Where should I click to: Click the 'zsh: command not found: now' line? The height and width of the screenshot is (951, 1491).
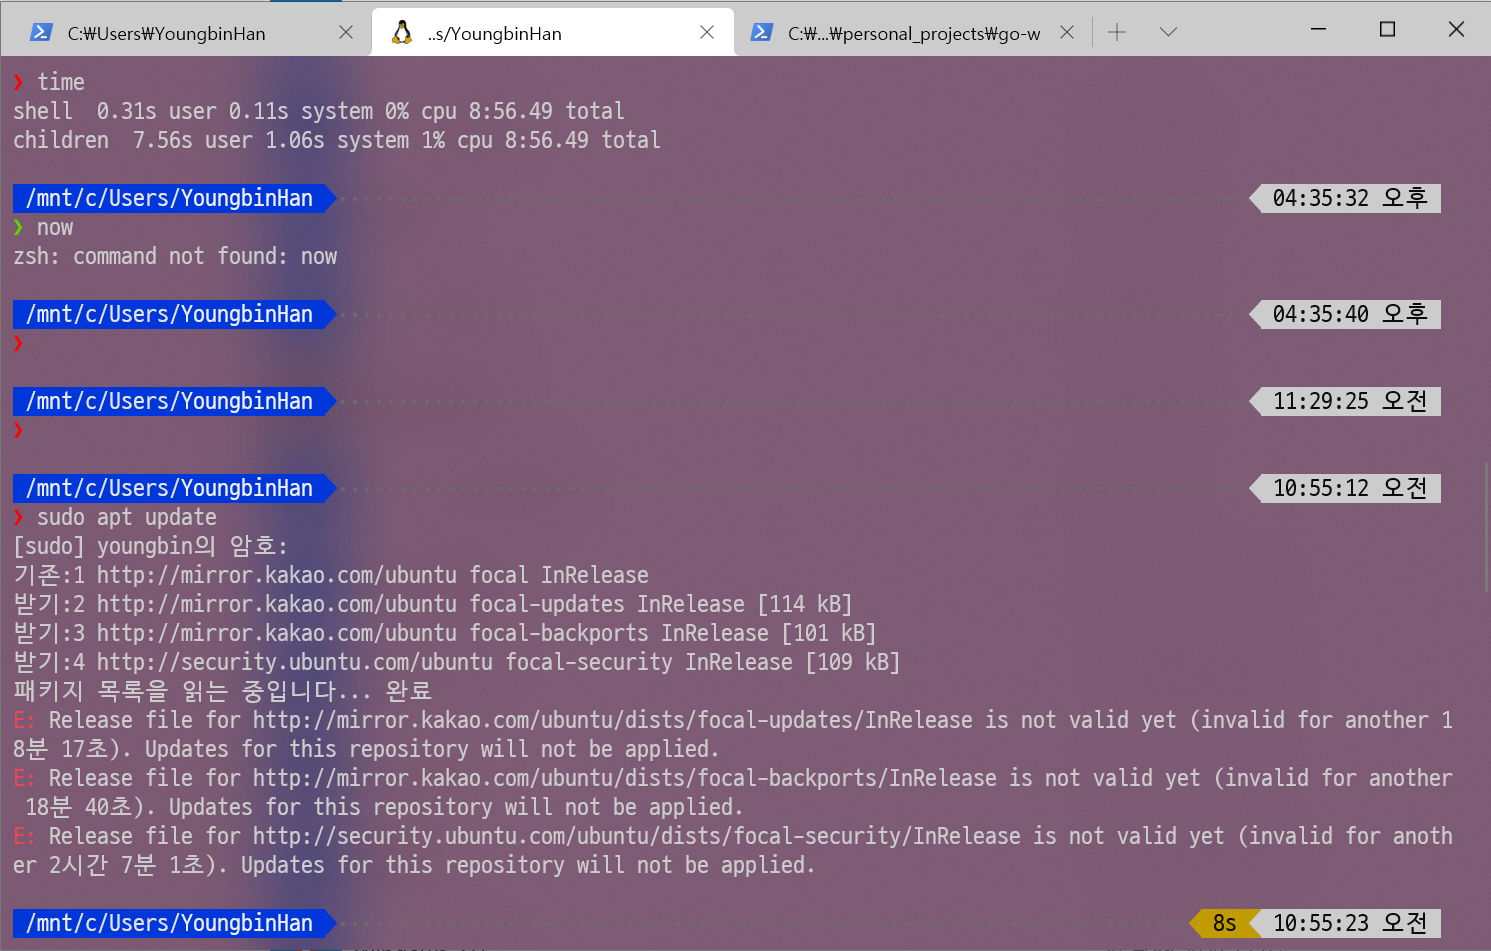175,257
